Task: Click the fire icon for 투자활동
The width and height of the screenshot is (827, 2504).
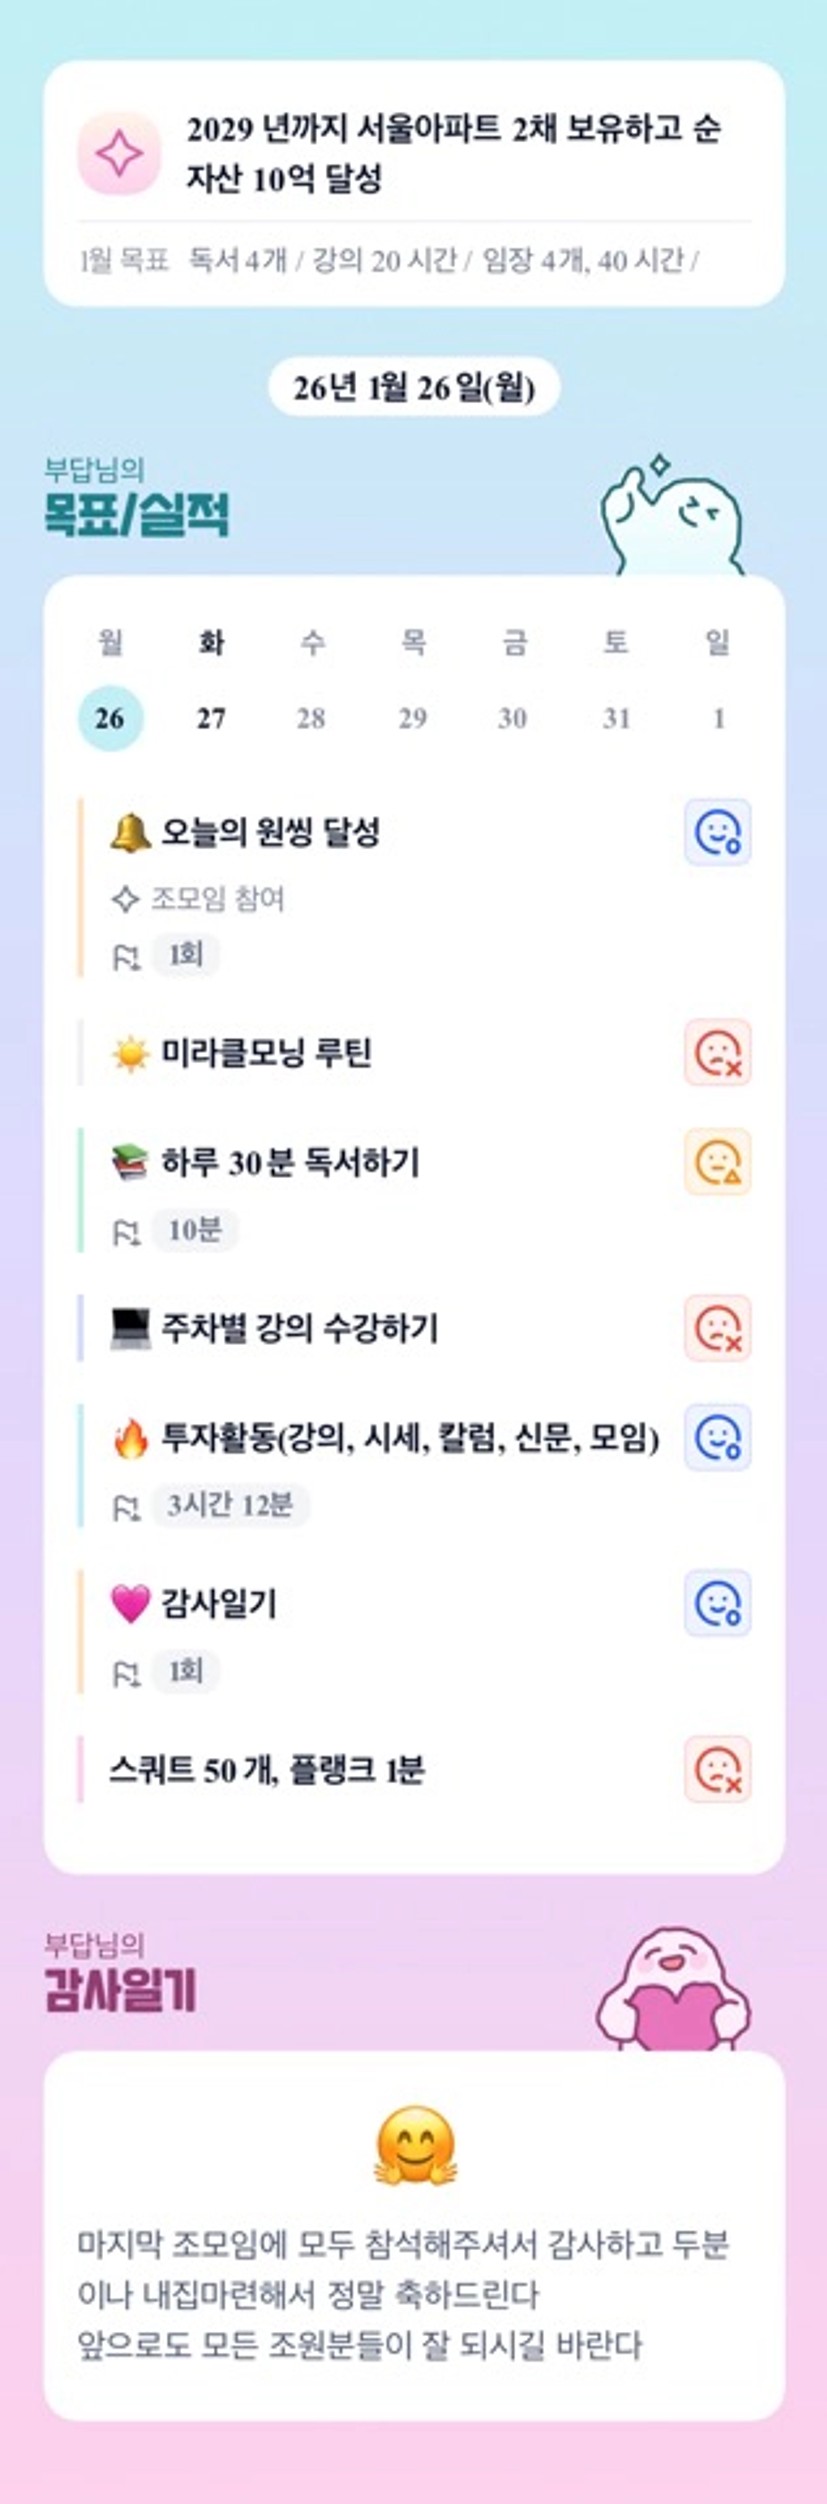Action: (x=130, y=1439)
